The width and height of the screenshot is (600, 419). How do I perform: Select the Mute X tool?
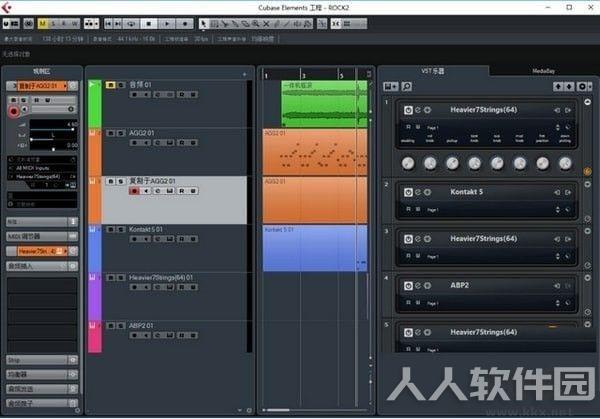point(266,24)
